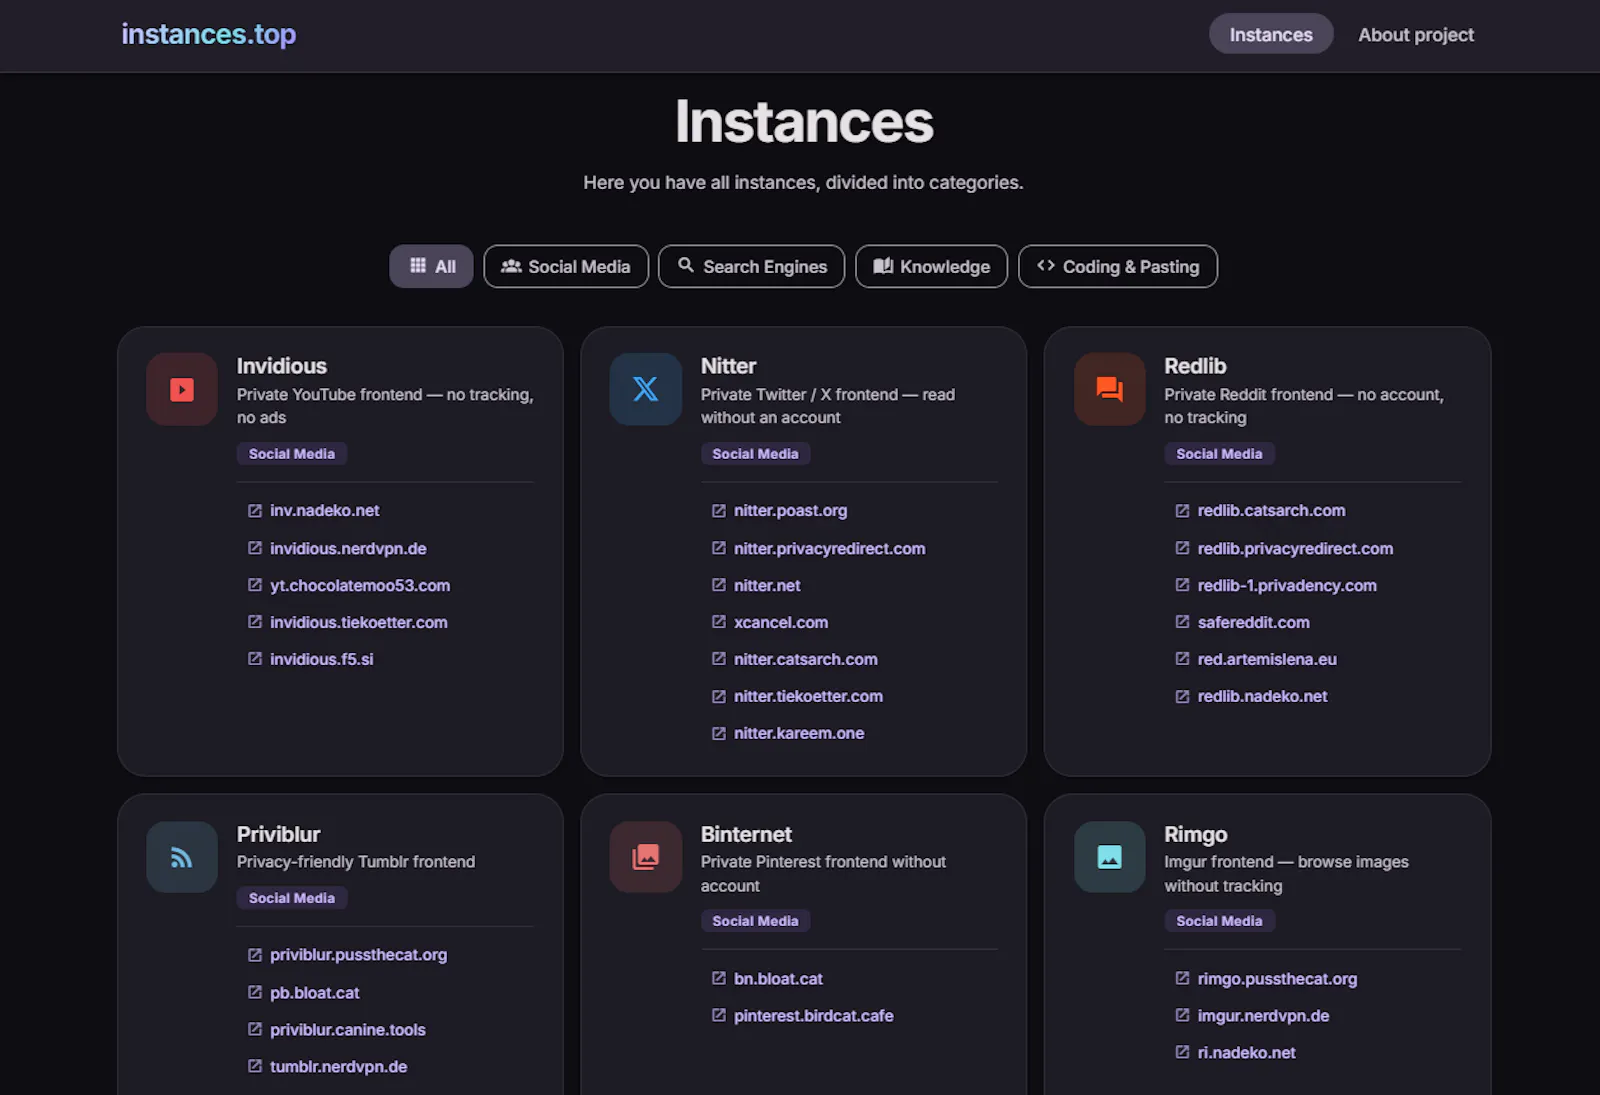
Task: Click external-link icon beside bn.bloat.cat
Action: click(719, 978)
